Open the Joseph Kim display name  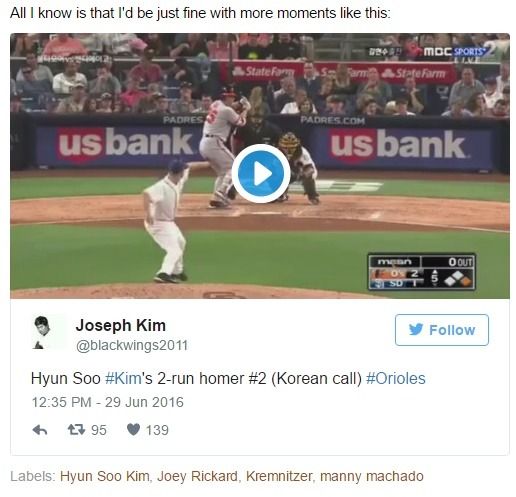click(121, 325)
